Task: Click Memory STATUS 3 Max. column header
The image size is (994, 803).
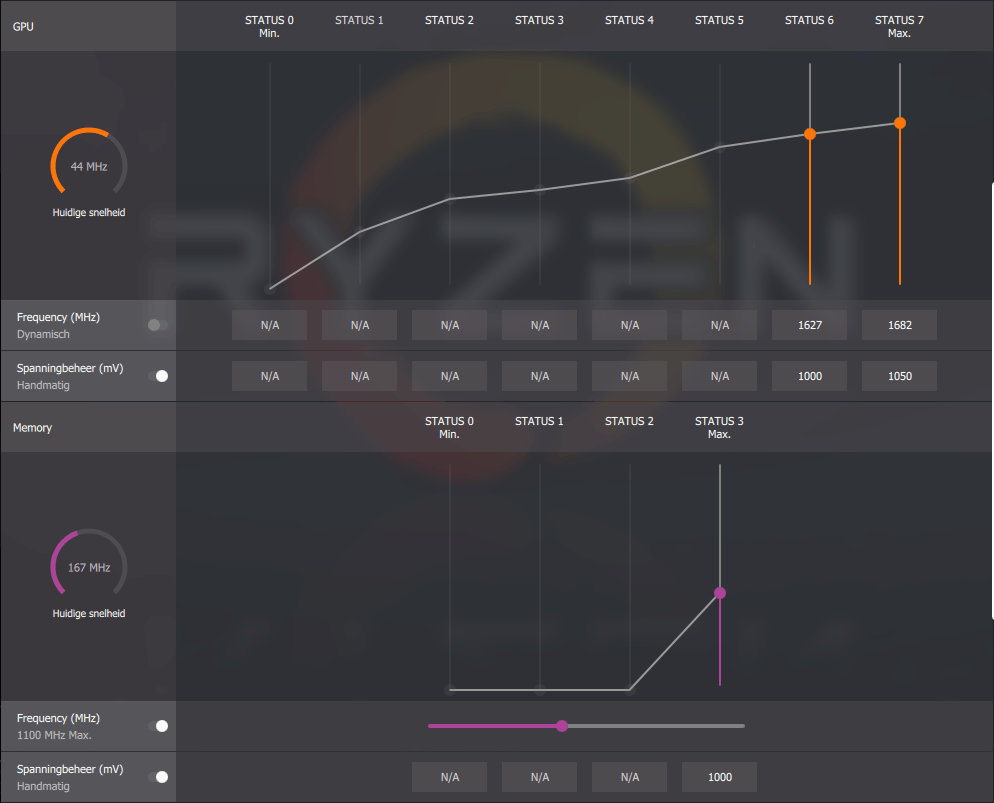Action: (x=719, y=427)
